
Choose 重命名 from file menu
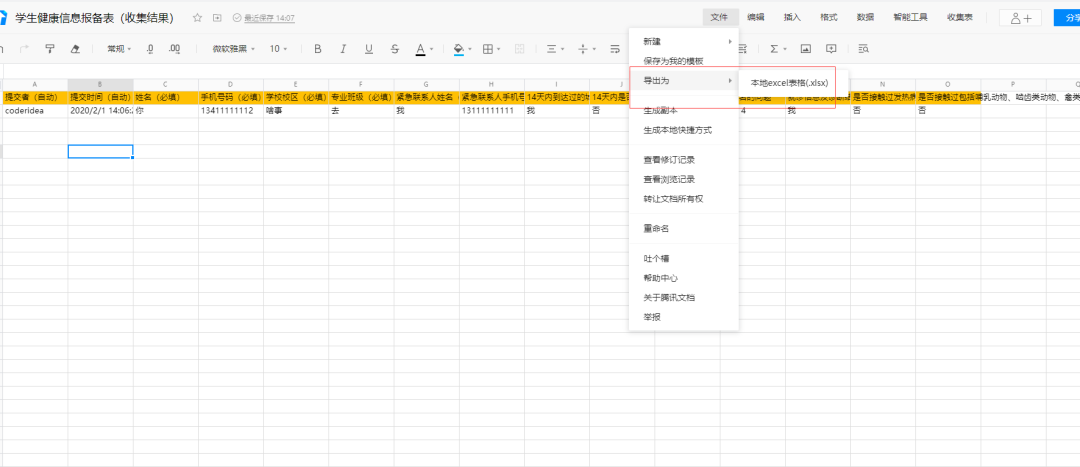683,229
